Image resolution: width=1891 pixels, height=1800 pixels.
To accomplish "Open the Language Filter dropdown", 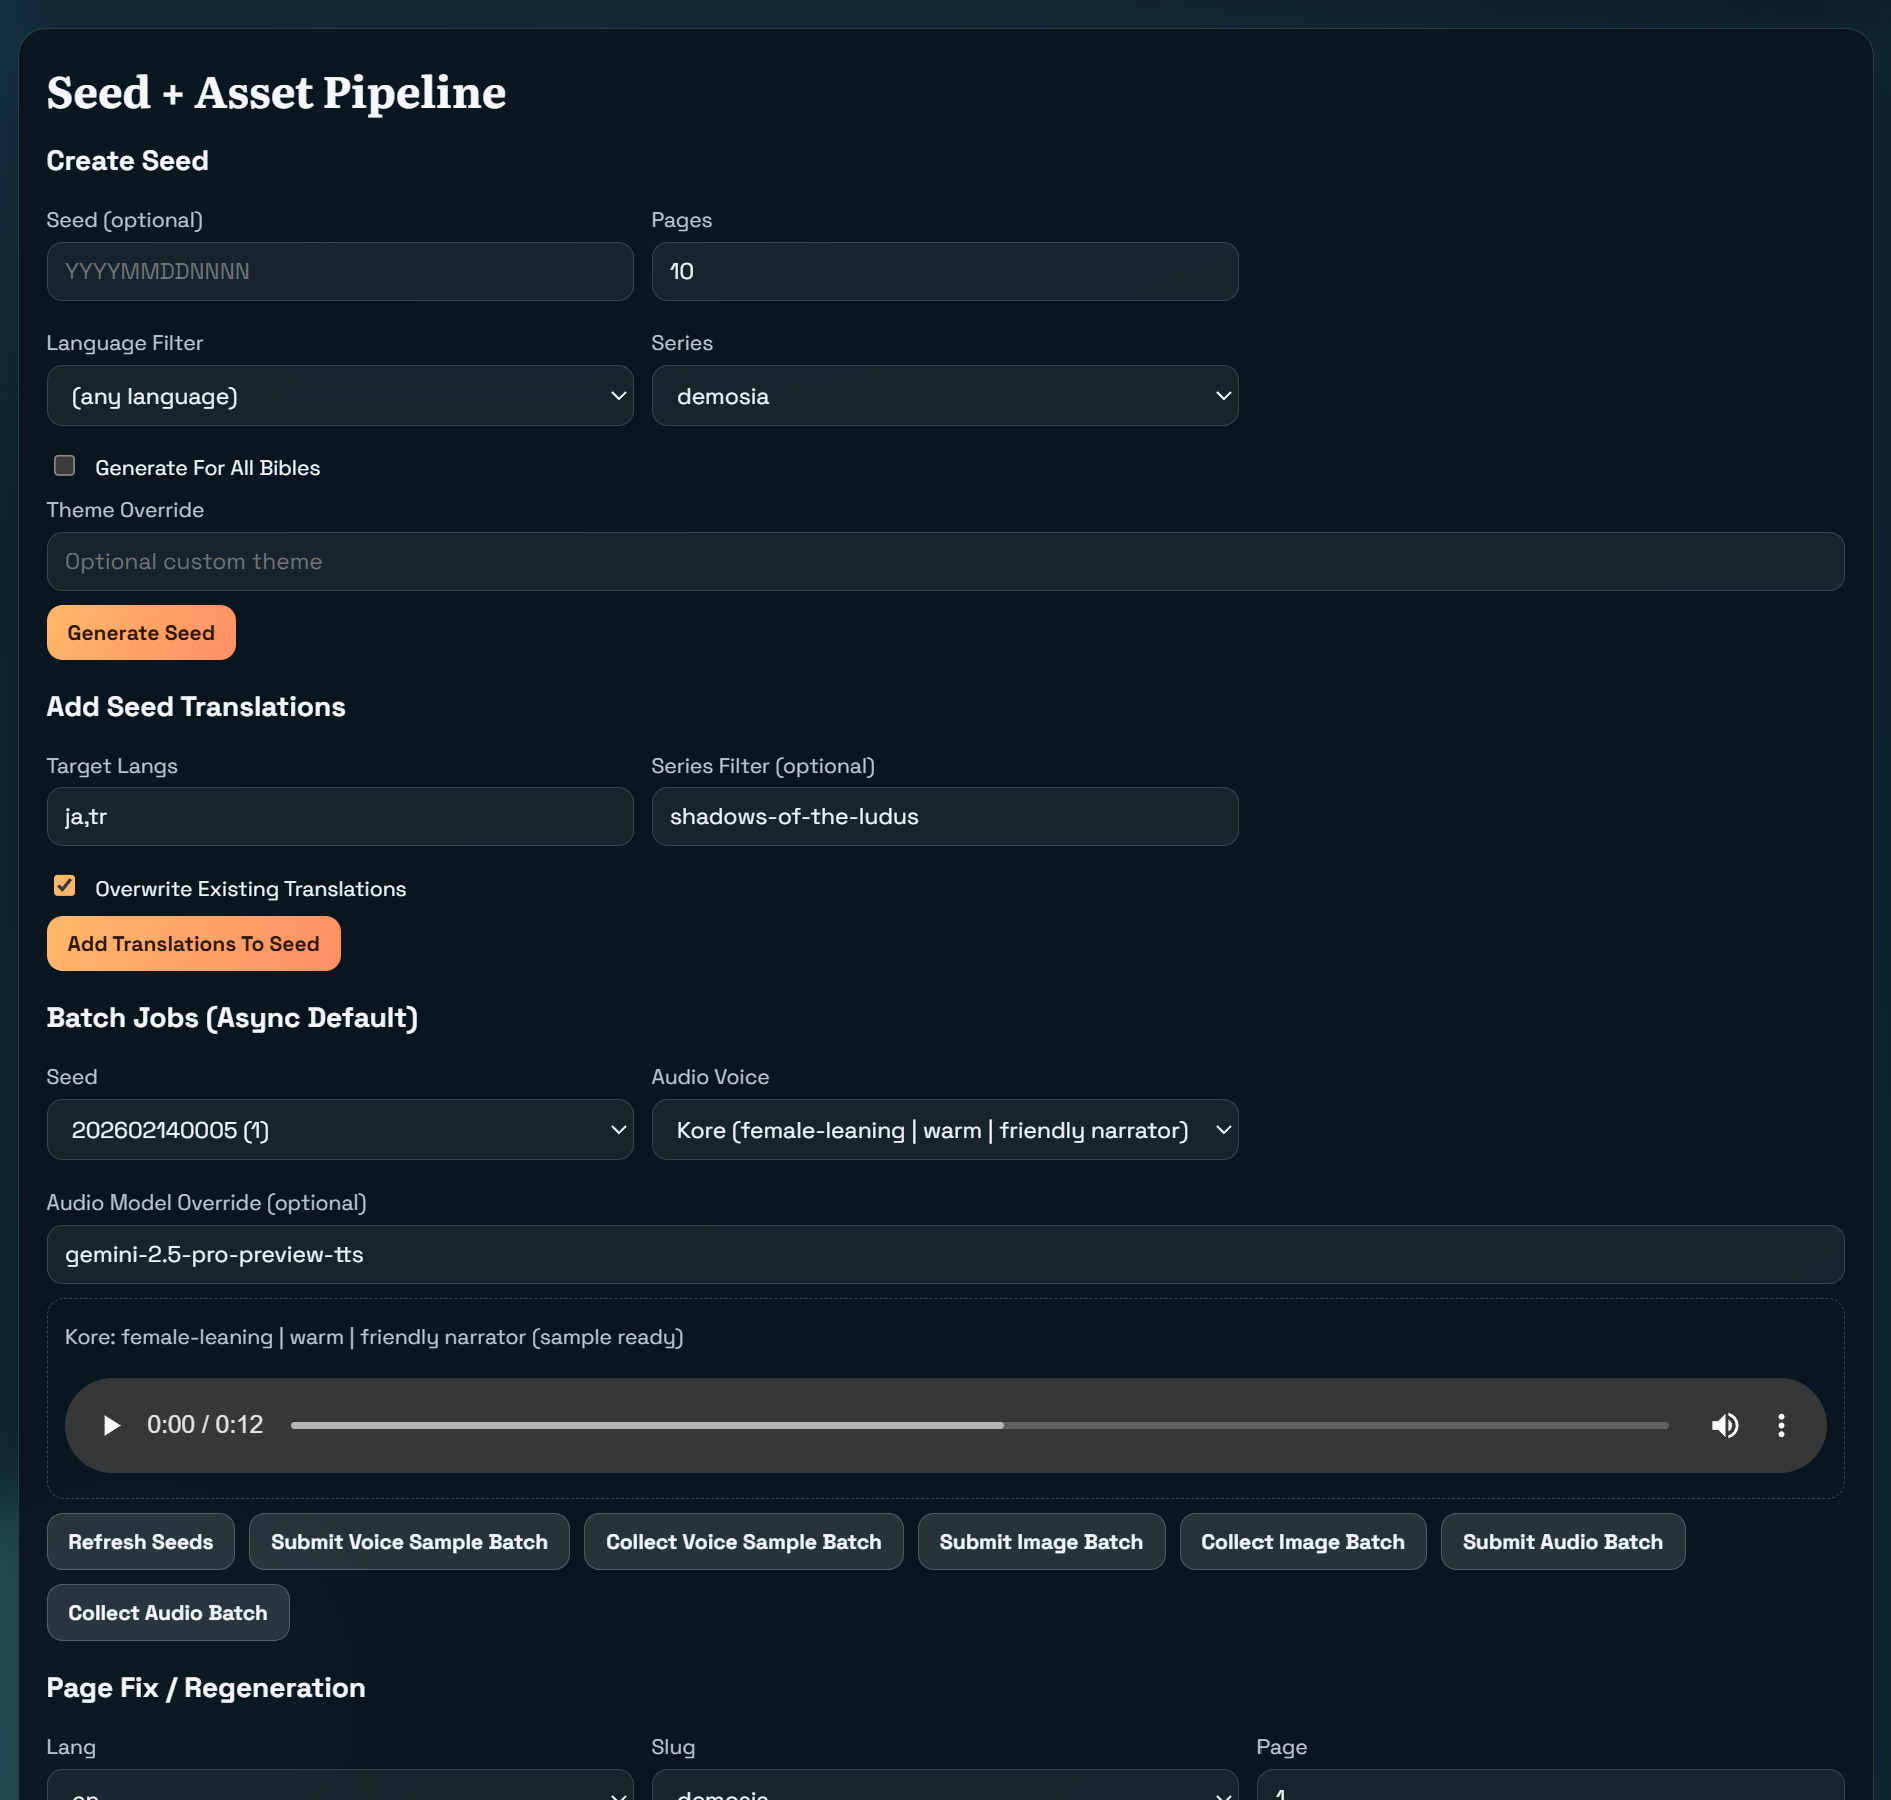I will [340, 396].
